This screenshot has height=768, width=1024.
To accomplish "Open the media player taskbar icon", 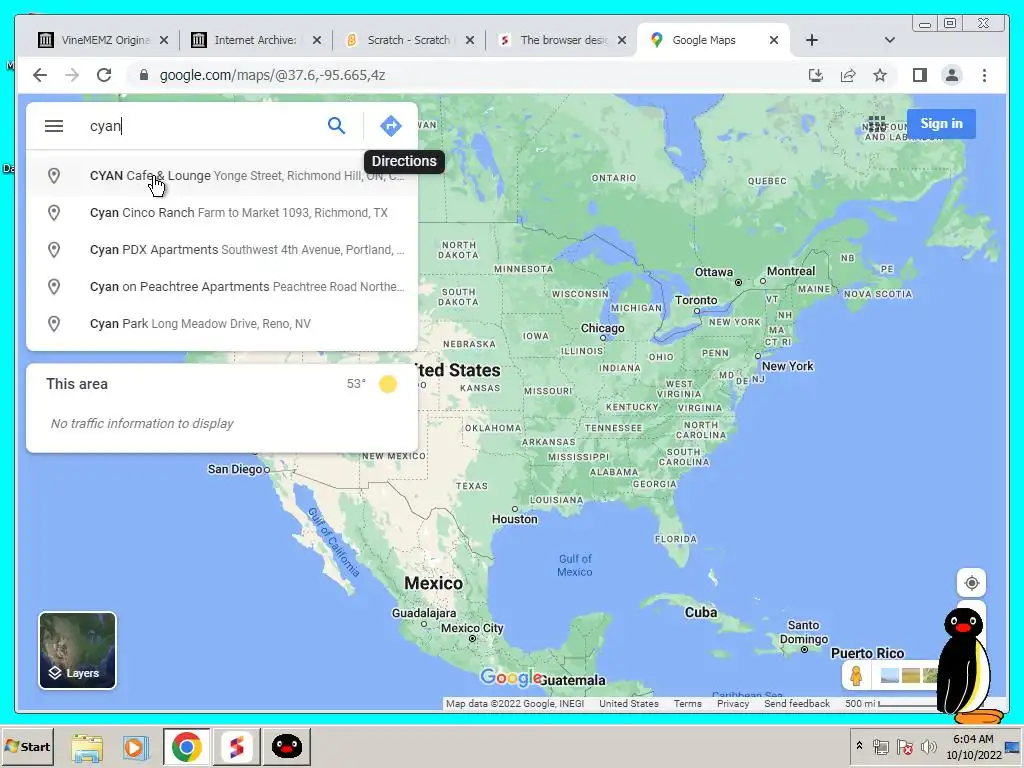I will 135,746.
